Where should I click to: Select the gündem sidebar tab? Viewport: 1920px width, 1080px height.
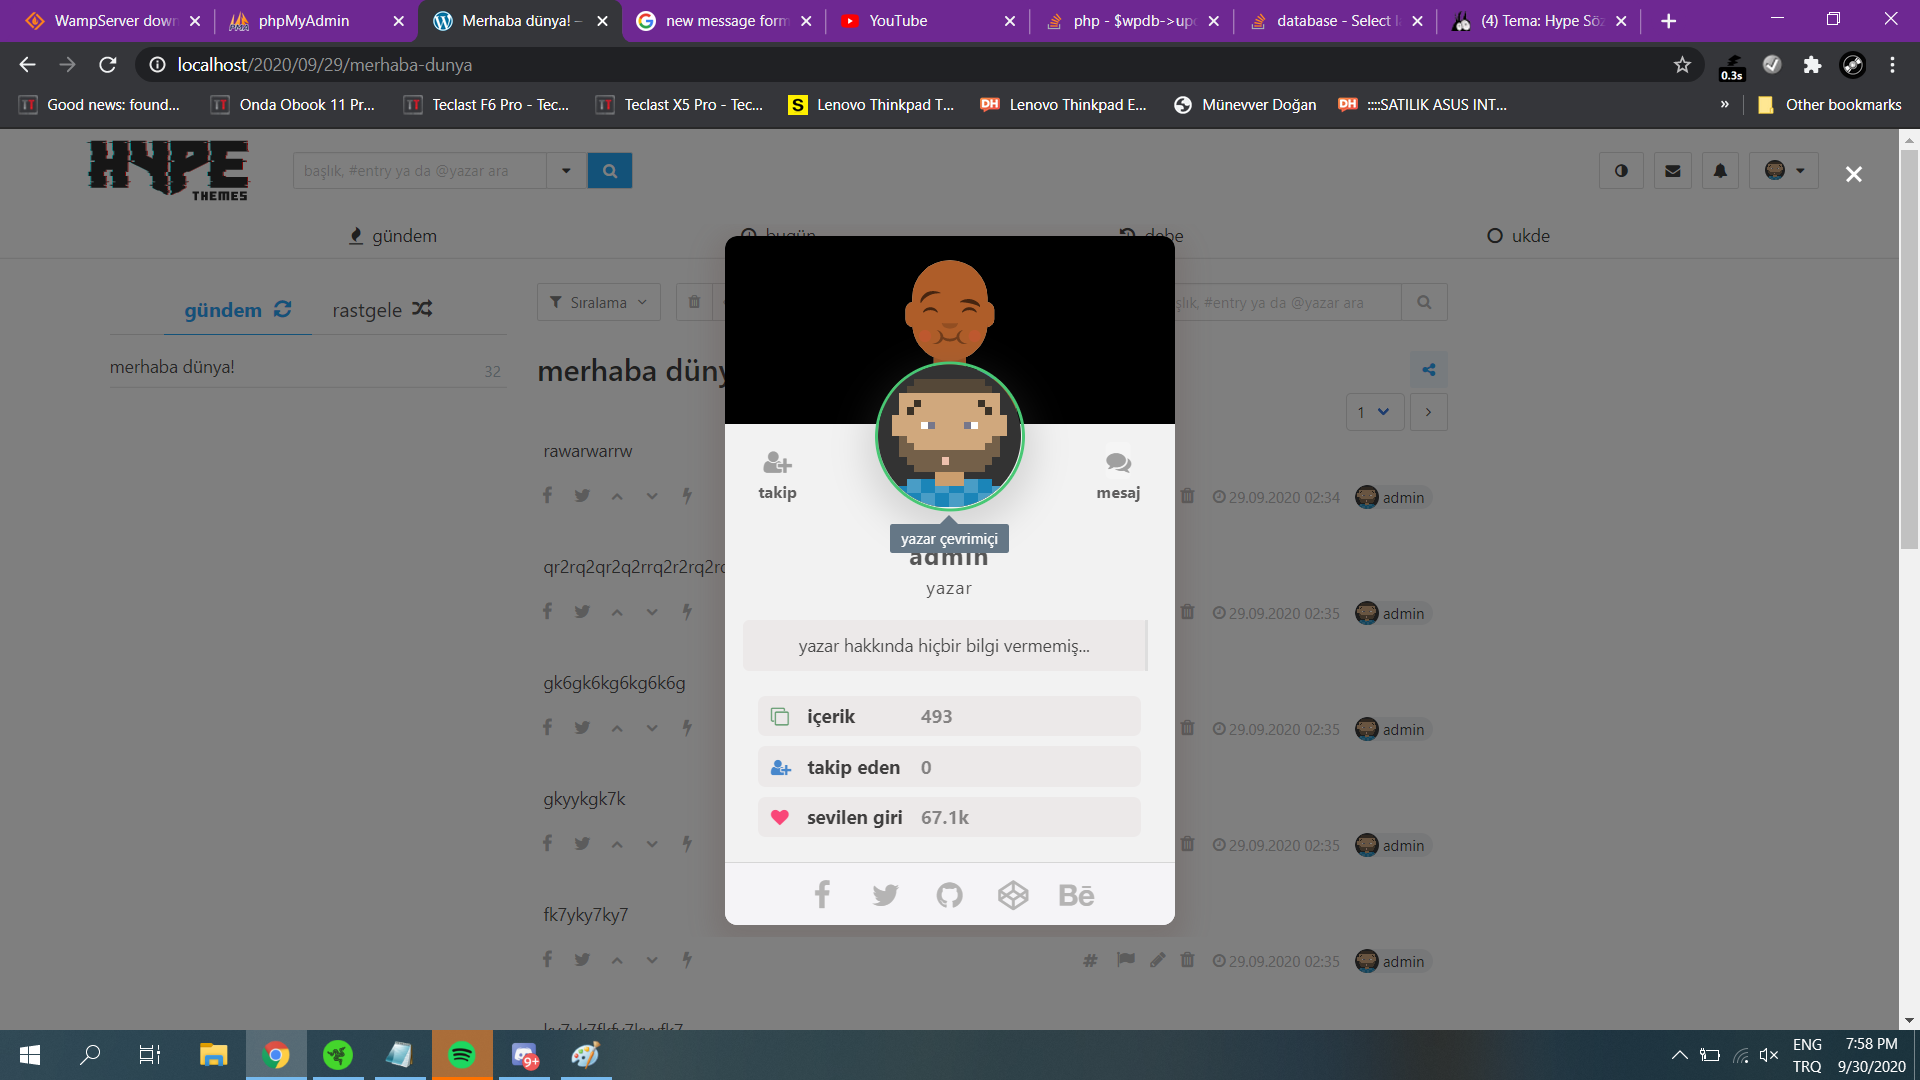(x=238, y=310)
